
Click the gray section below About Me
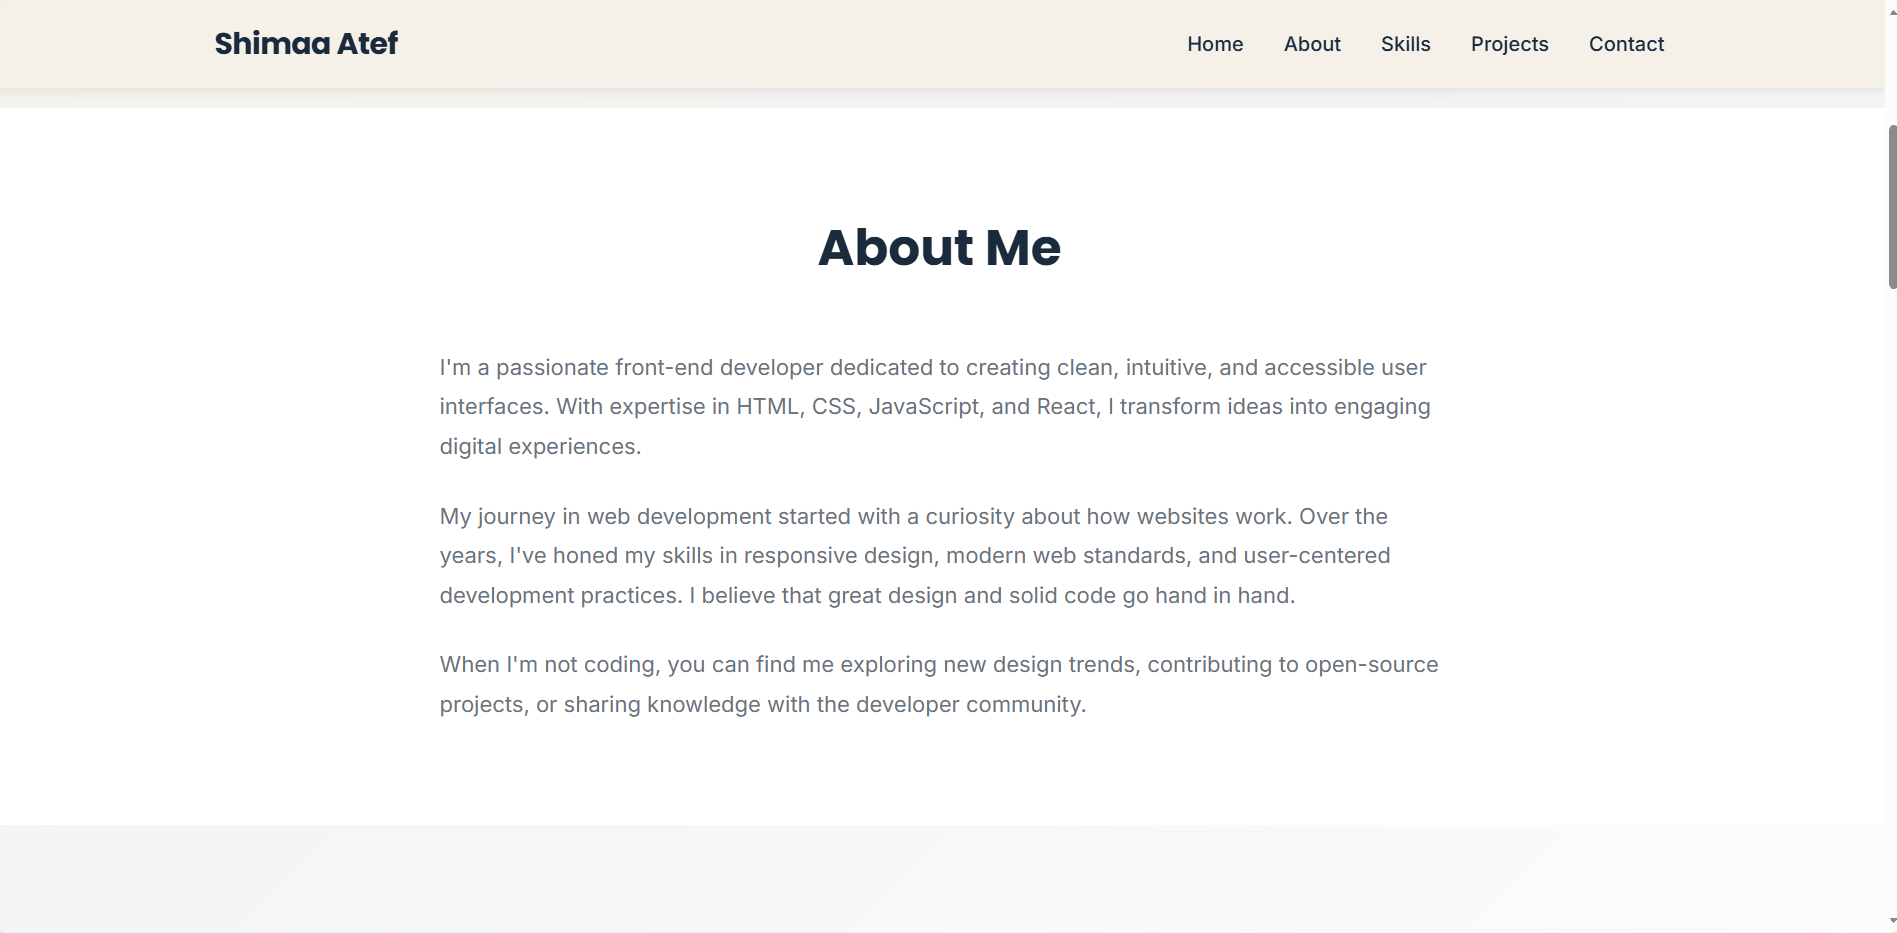938,878
